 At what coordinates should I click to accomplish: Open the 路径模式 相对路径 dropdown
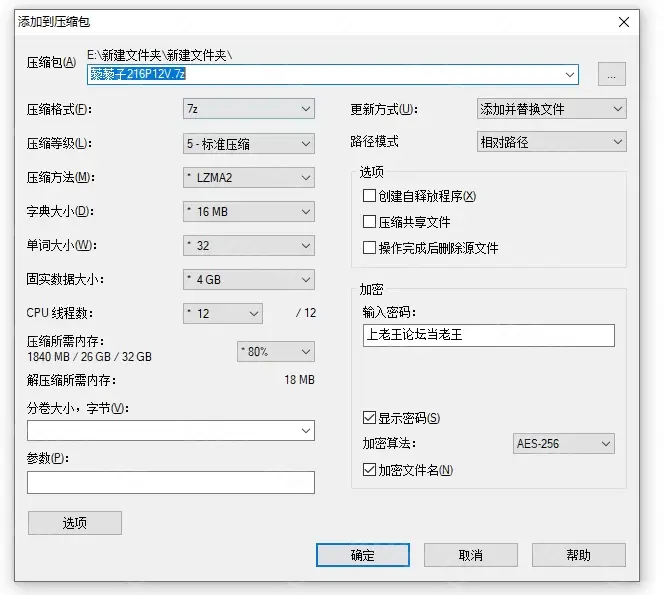click(x=551, y=142)
